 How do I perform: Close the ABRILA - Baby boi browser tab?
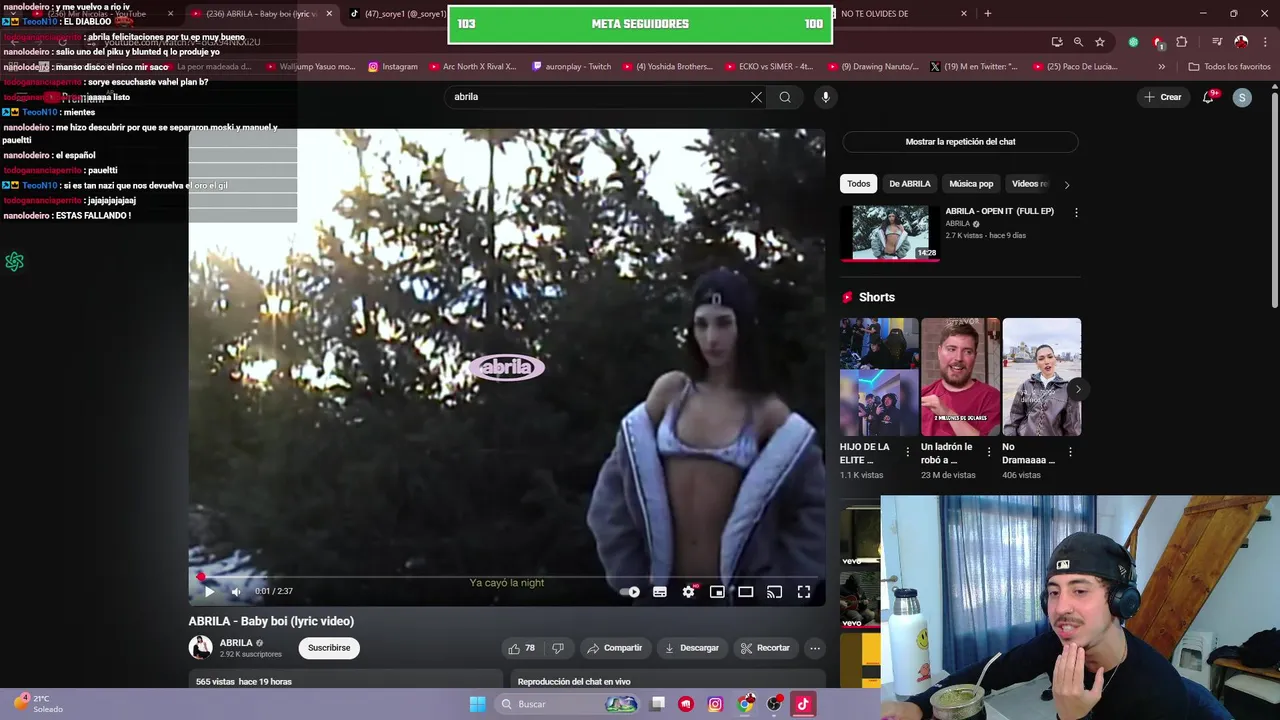point(329,14)
